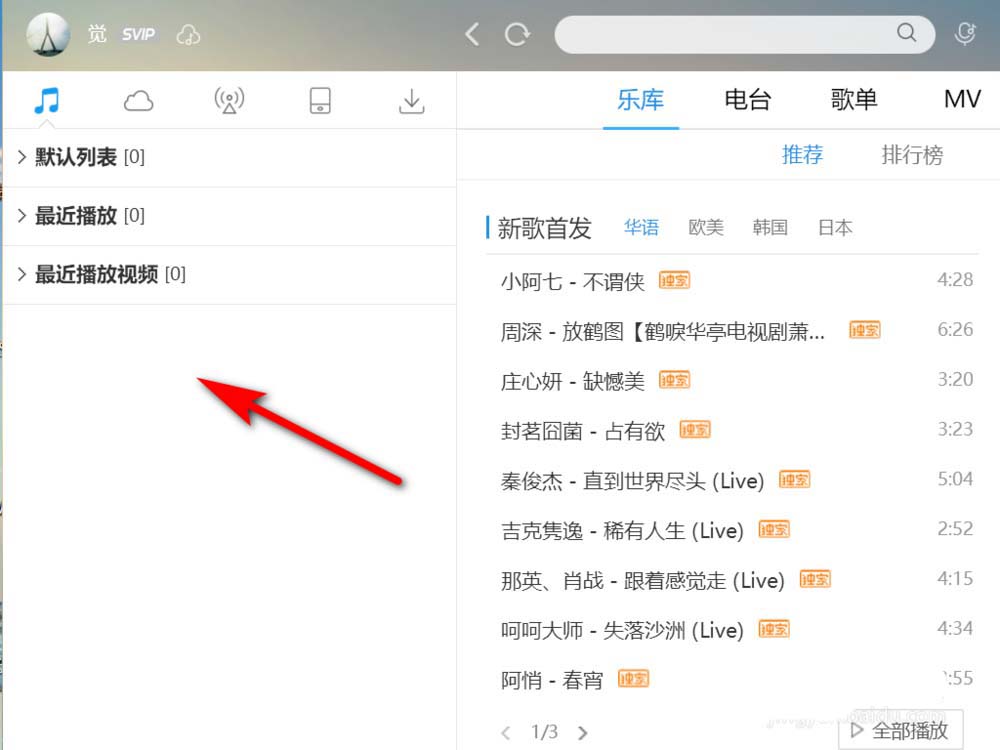Image resolution: width=1000 pixels, height=750 pixels.
Task: Click the search magnifier icon
Action: [906, 33]
